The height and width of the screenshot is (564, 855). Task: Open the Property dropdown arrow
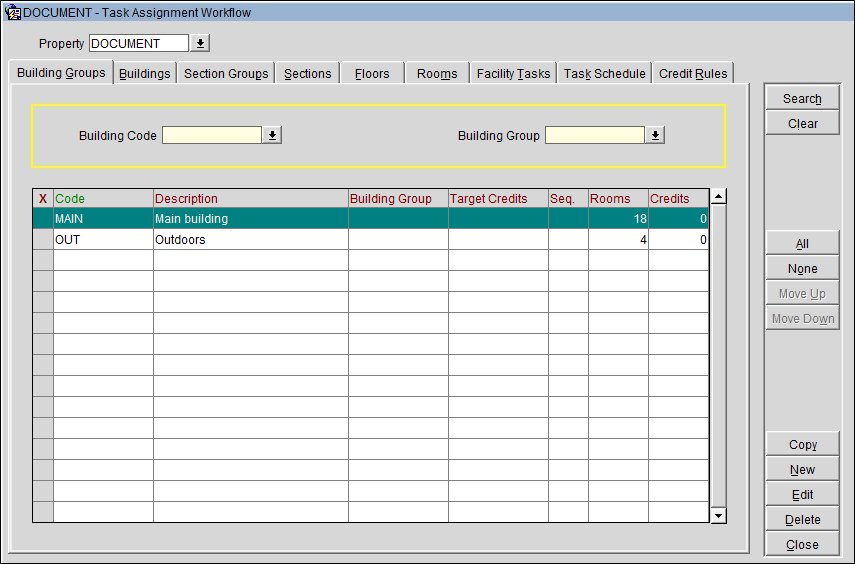point(200,44)
